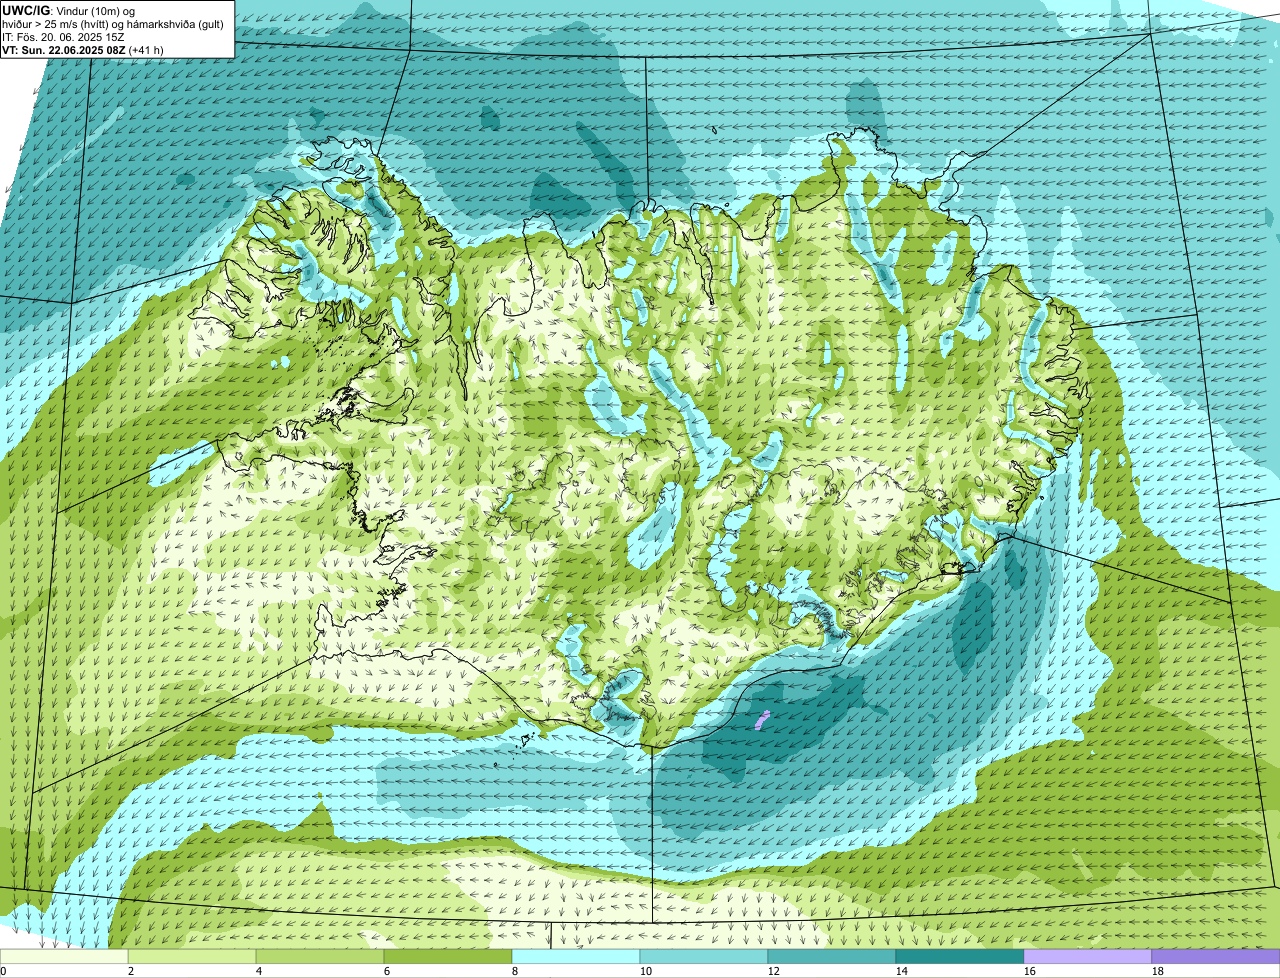This screenshot has height=978, width=1280.
Task: Click the purple above-18 m/s legend swatch
Action: (x=1216, y=956)
